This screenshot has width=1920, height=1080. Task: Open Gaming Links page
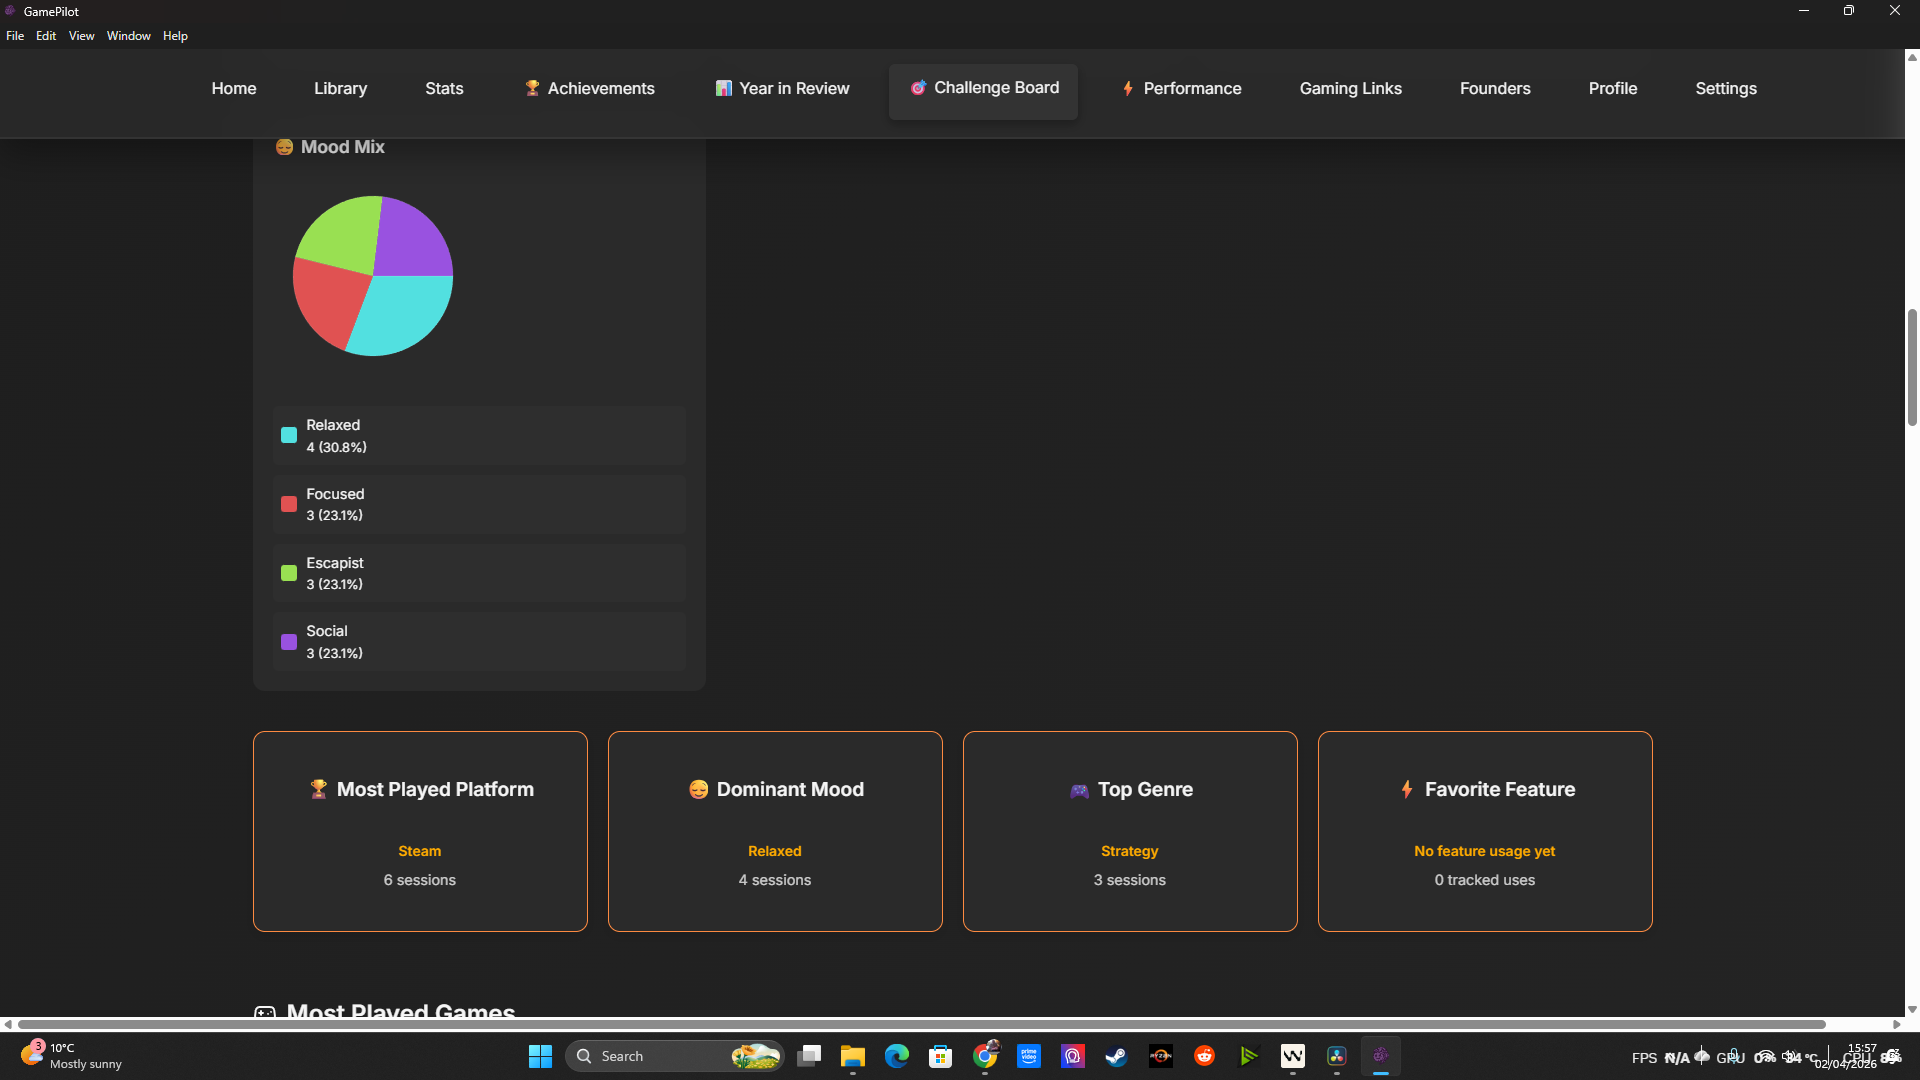coord(1350,88)
